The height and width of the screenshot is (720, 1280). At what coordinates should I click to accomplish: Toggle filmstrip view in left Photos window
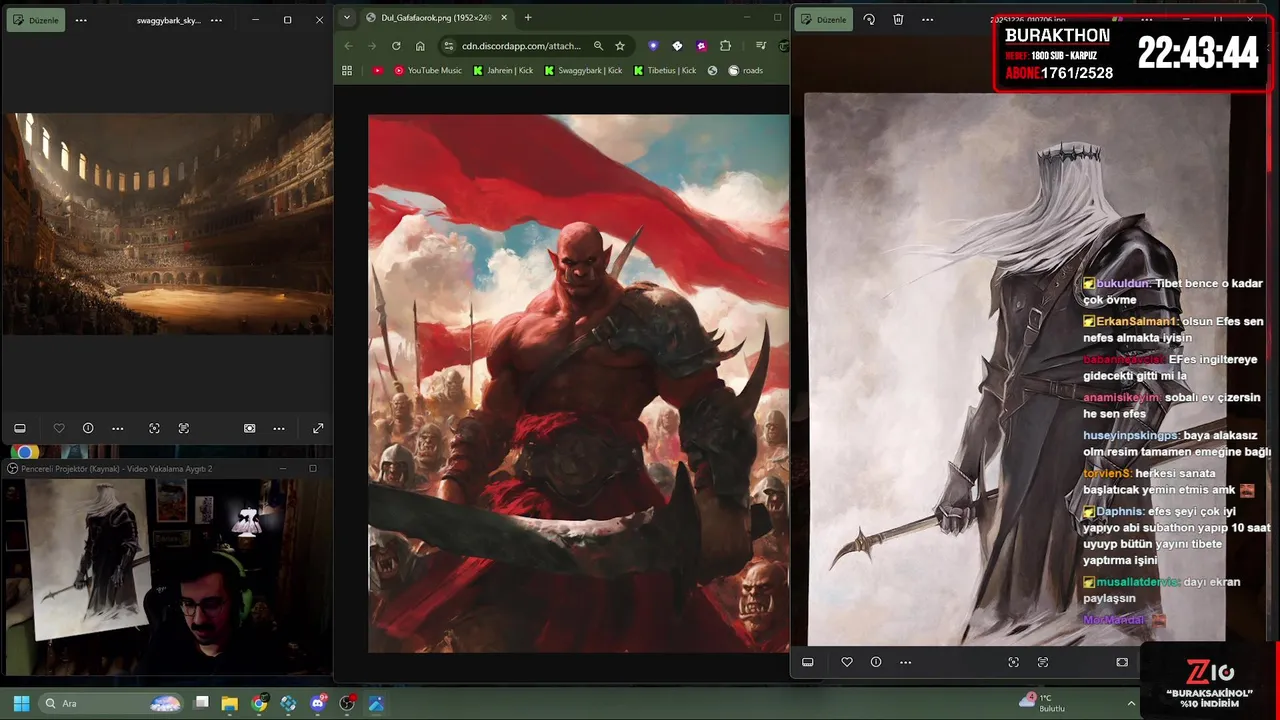(x=19, y=428)
